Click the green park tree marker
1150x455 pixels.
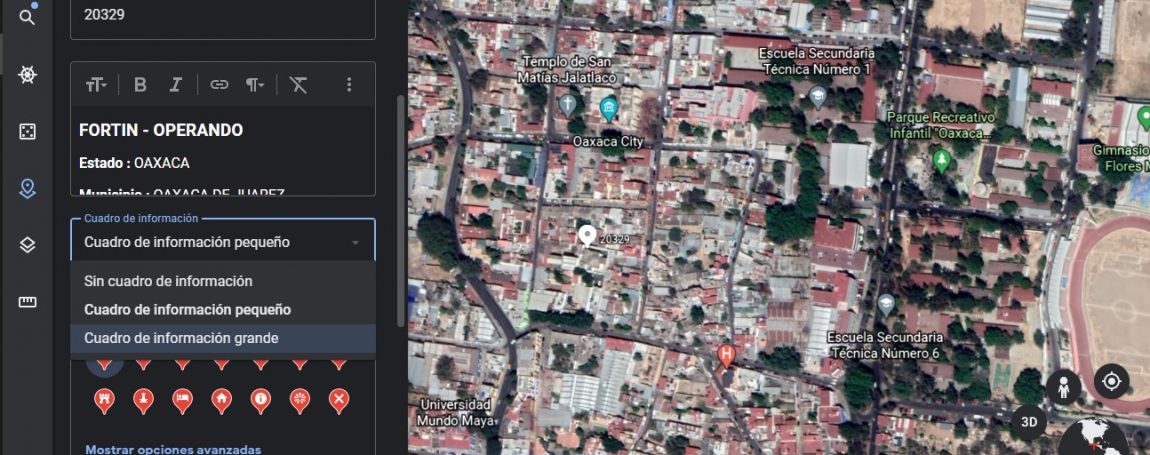pyautogui.click(x=942, y=159)
